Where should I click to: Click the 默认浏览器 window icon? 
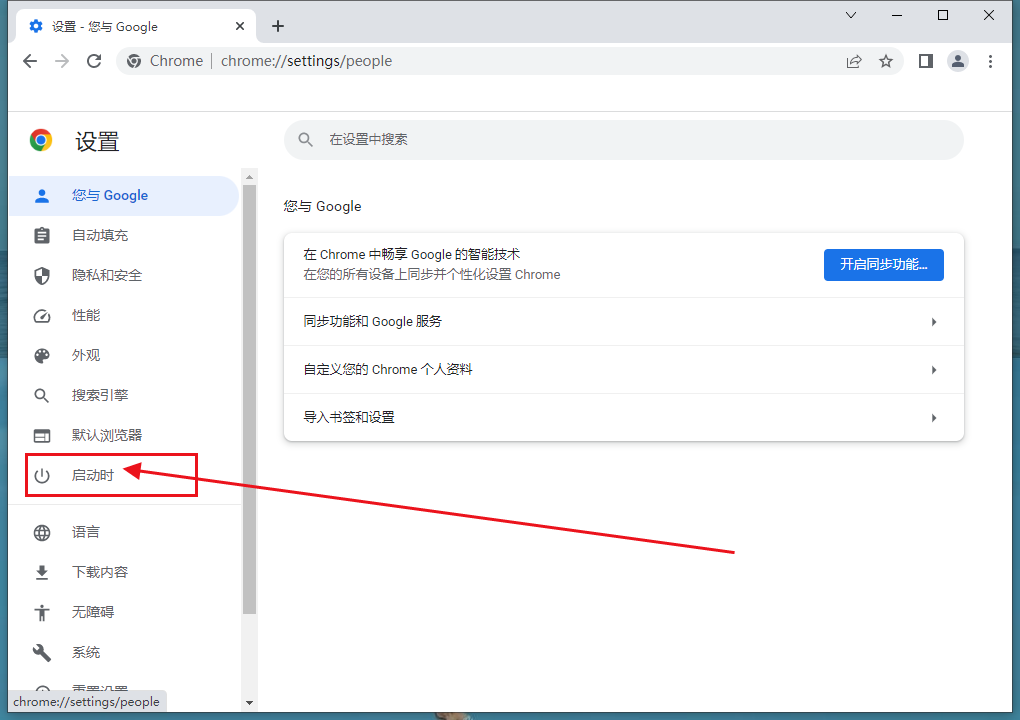[42, 436]
